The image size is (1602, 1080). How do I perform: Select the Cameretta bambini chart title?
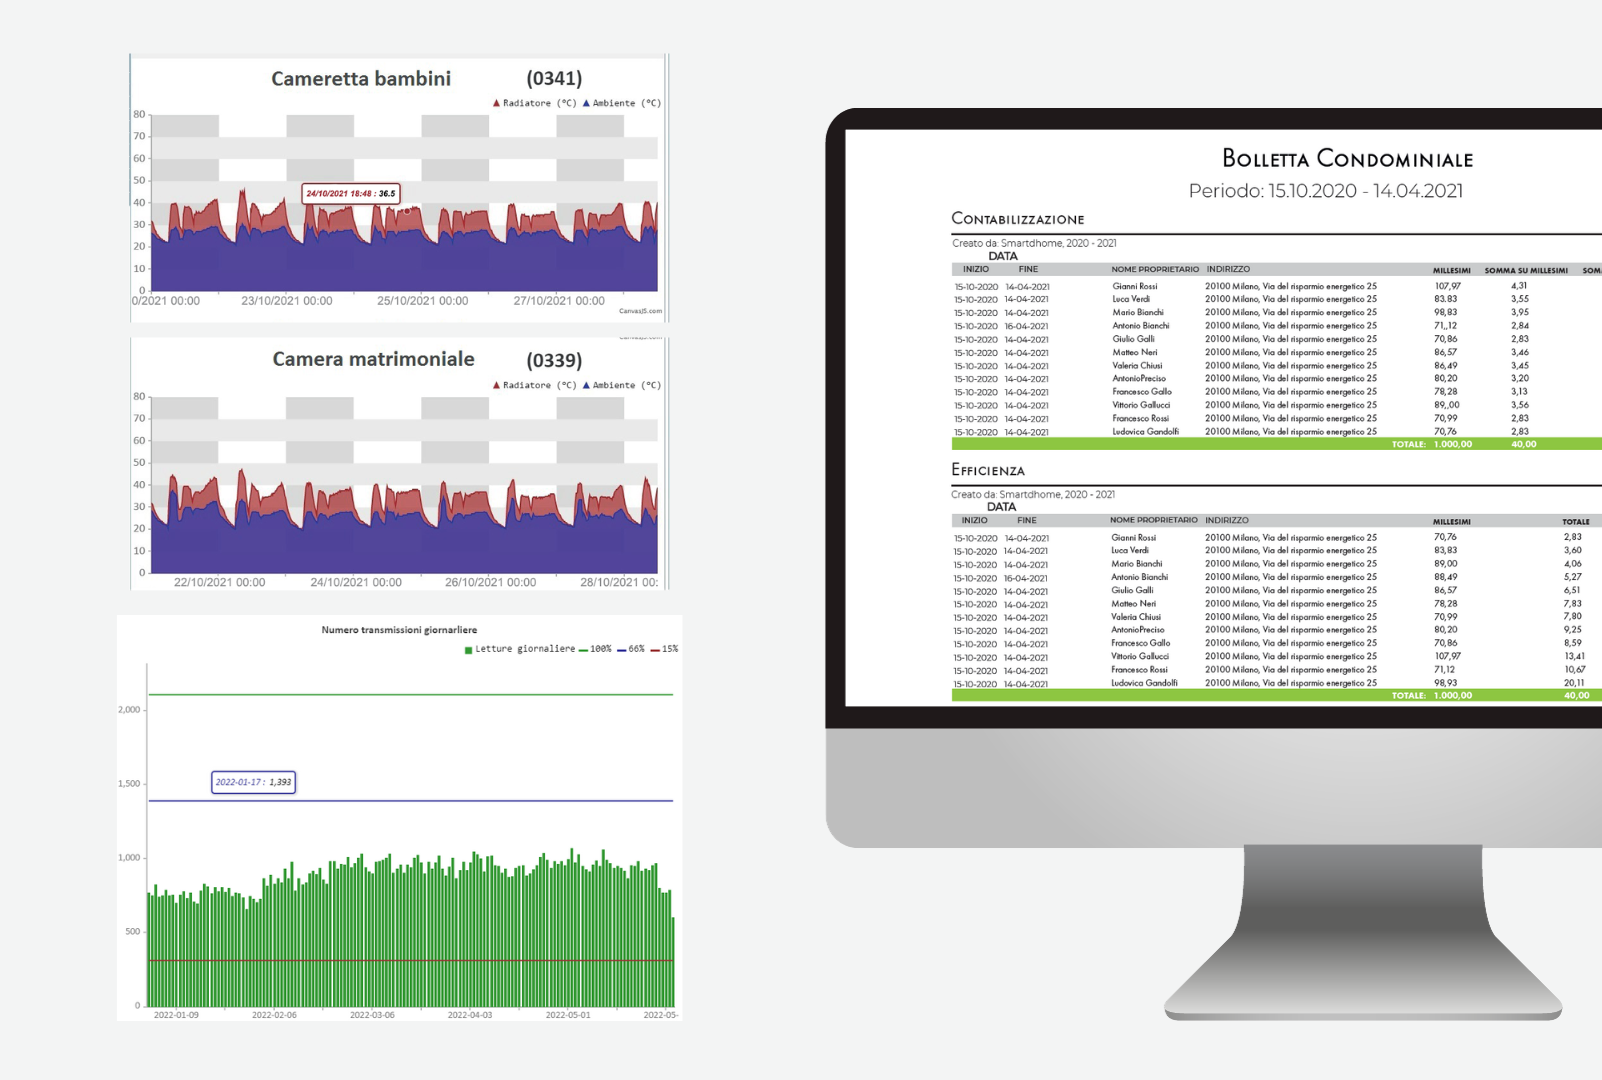pyautogui.click(x=361, y=78)
